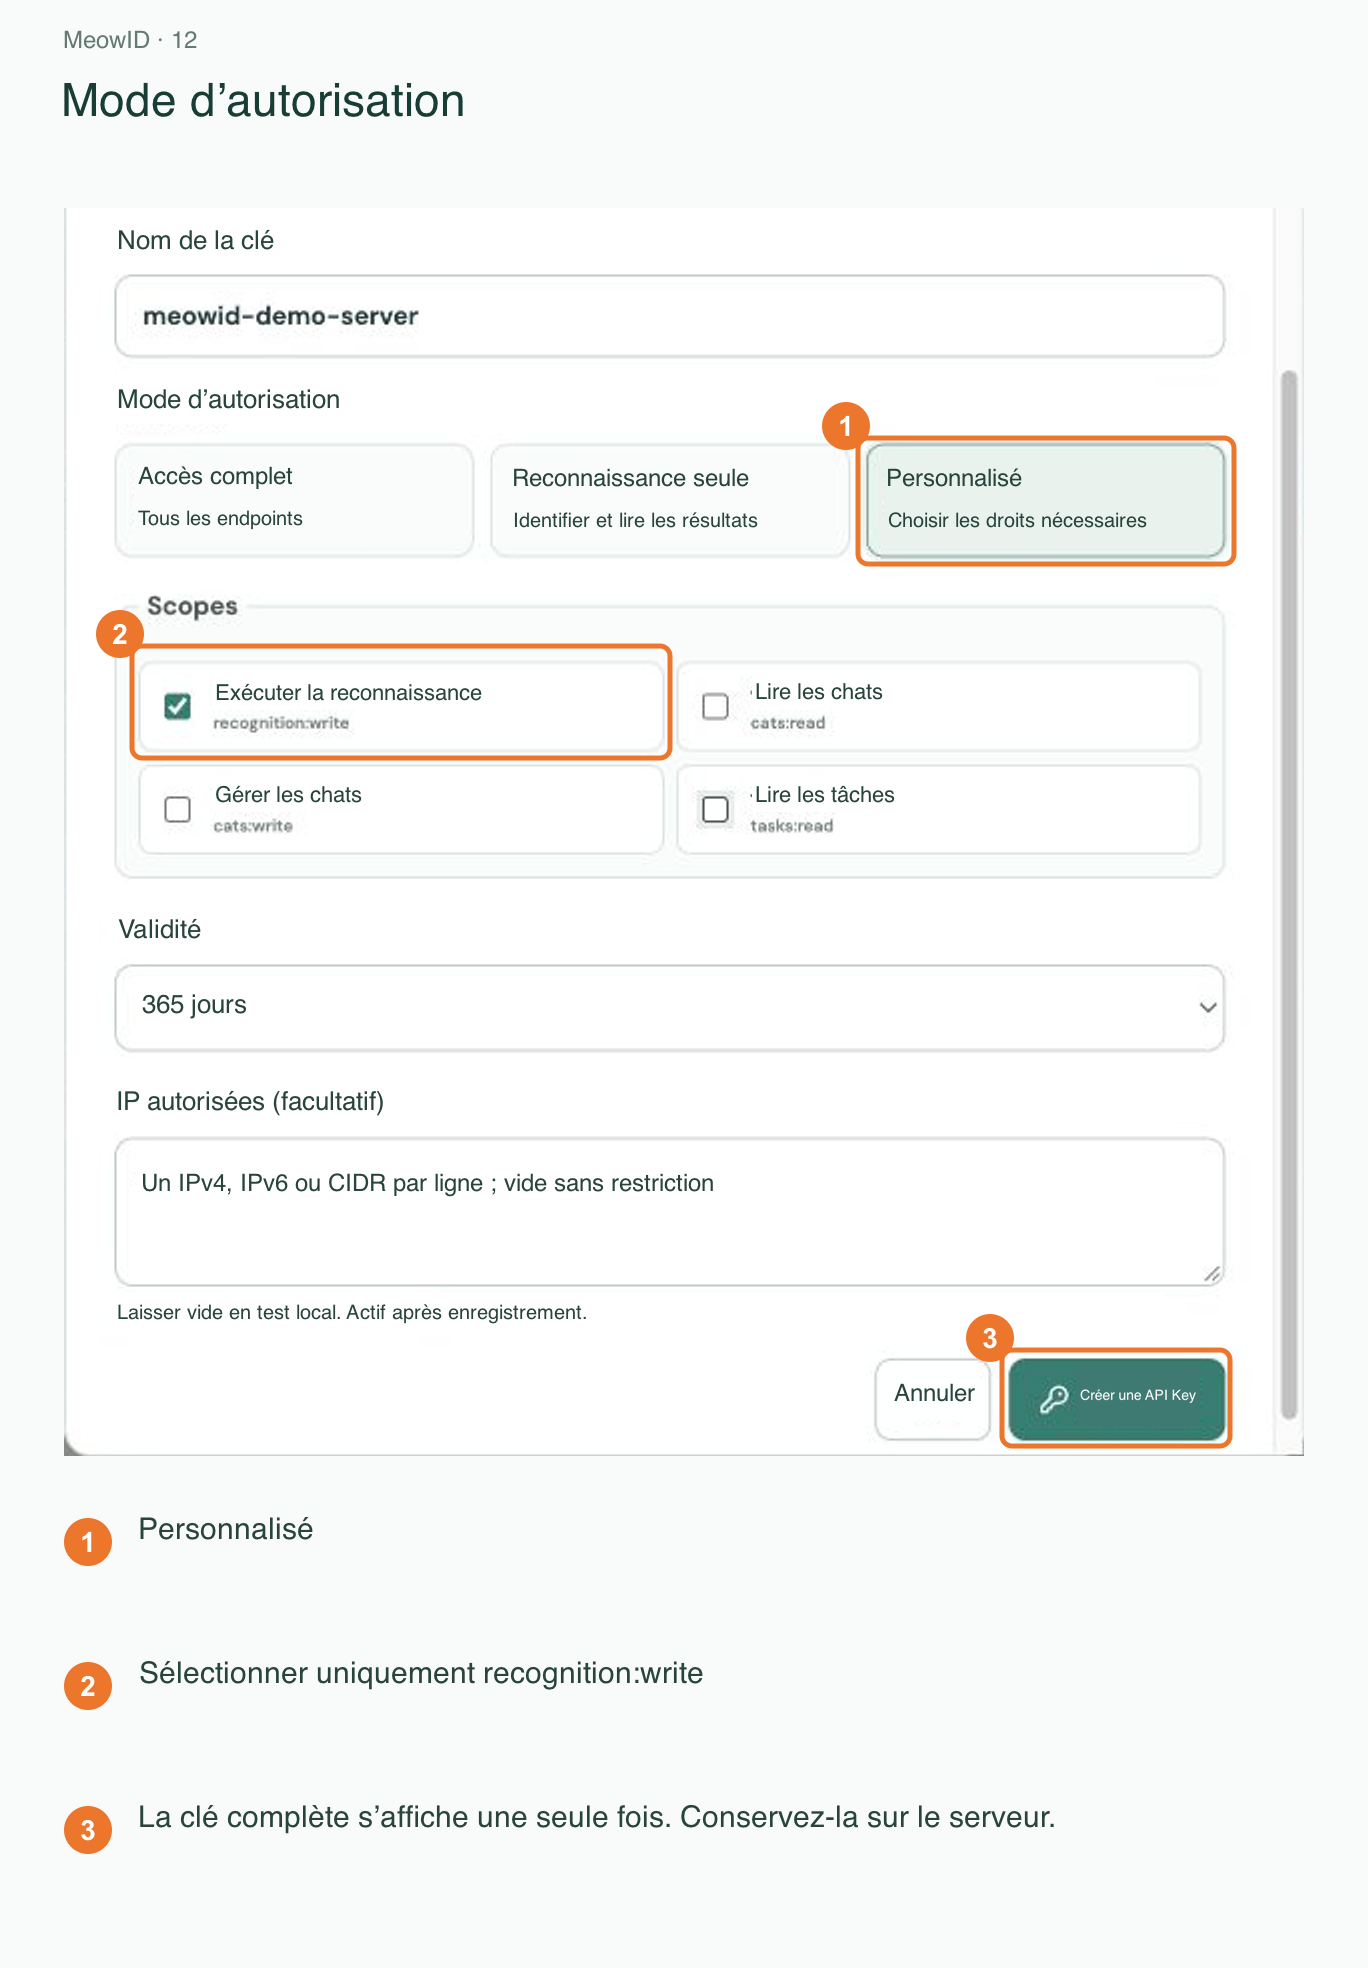Image resolution: width=1368 pixels, height=1968 pixels.
Task: Click the hint text Laisser vide en test local
Action: tap(352, 1312)
